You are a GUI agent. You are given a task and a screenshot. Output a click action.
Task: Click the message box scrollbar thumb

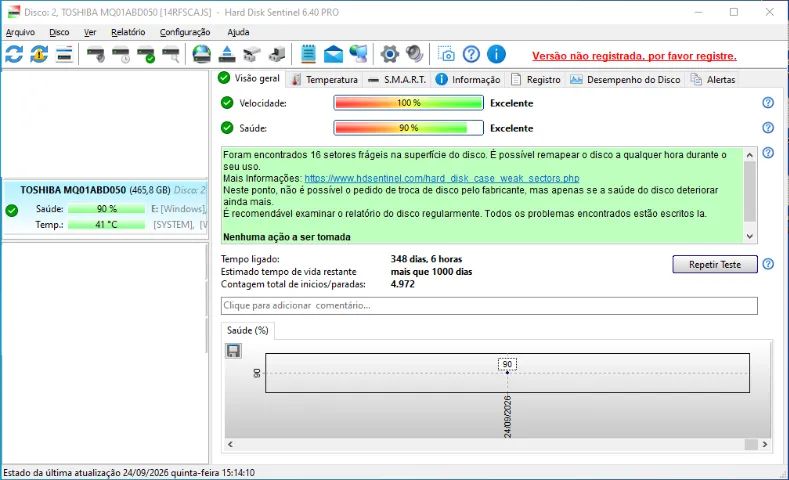[750, 192]
